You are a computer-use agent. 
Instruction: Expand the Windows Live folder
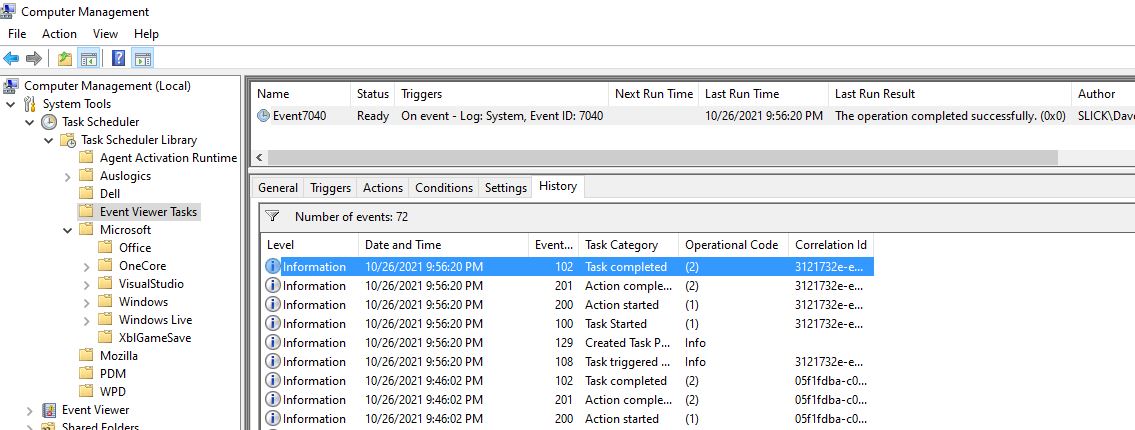click(86, 320)
